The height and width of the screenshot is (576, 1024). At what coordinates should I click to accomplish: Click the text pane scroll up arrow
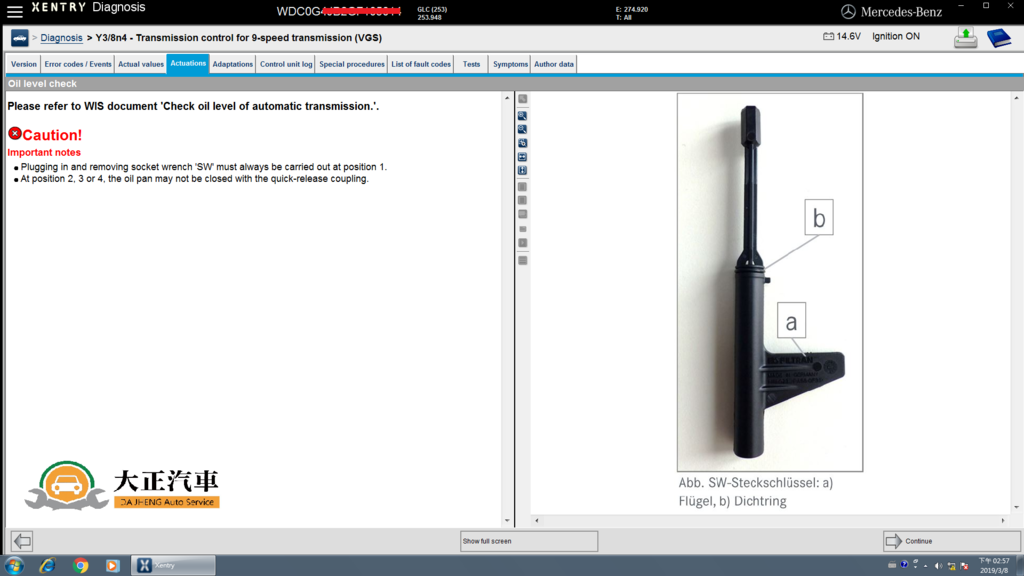pyautogui.click(x=507, y=98)
